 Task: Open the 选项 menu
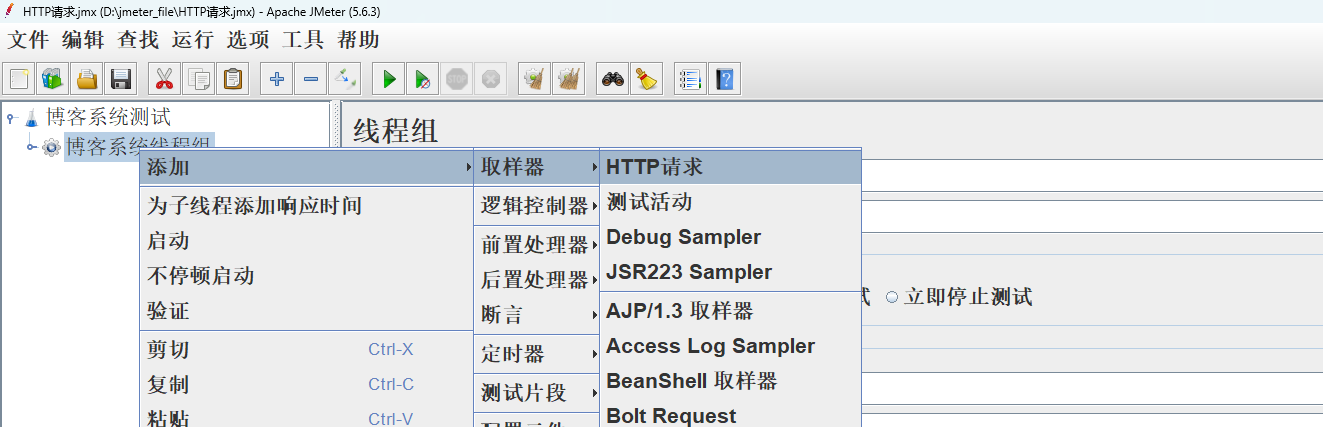click(x=248, y=40)
